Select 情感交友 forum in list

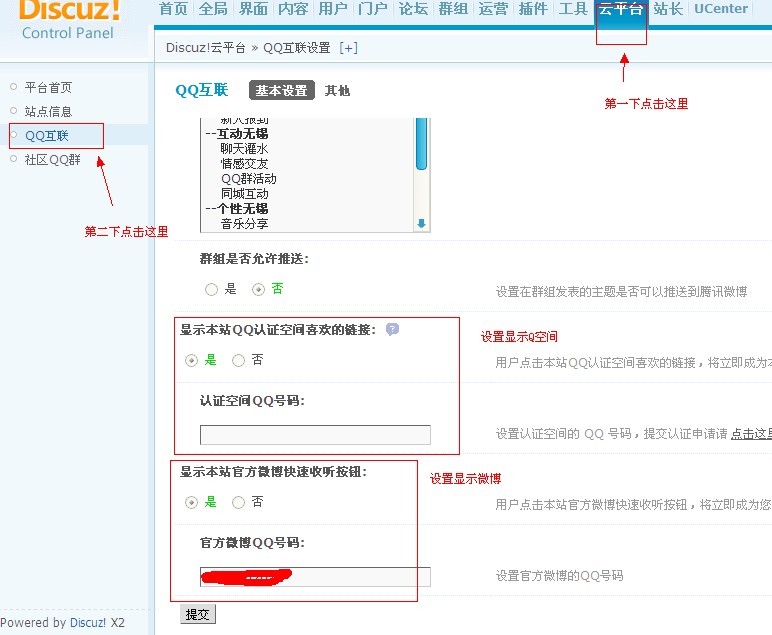pyautogui.click(x=244, y=163)
